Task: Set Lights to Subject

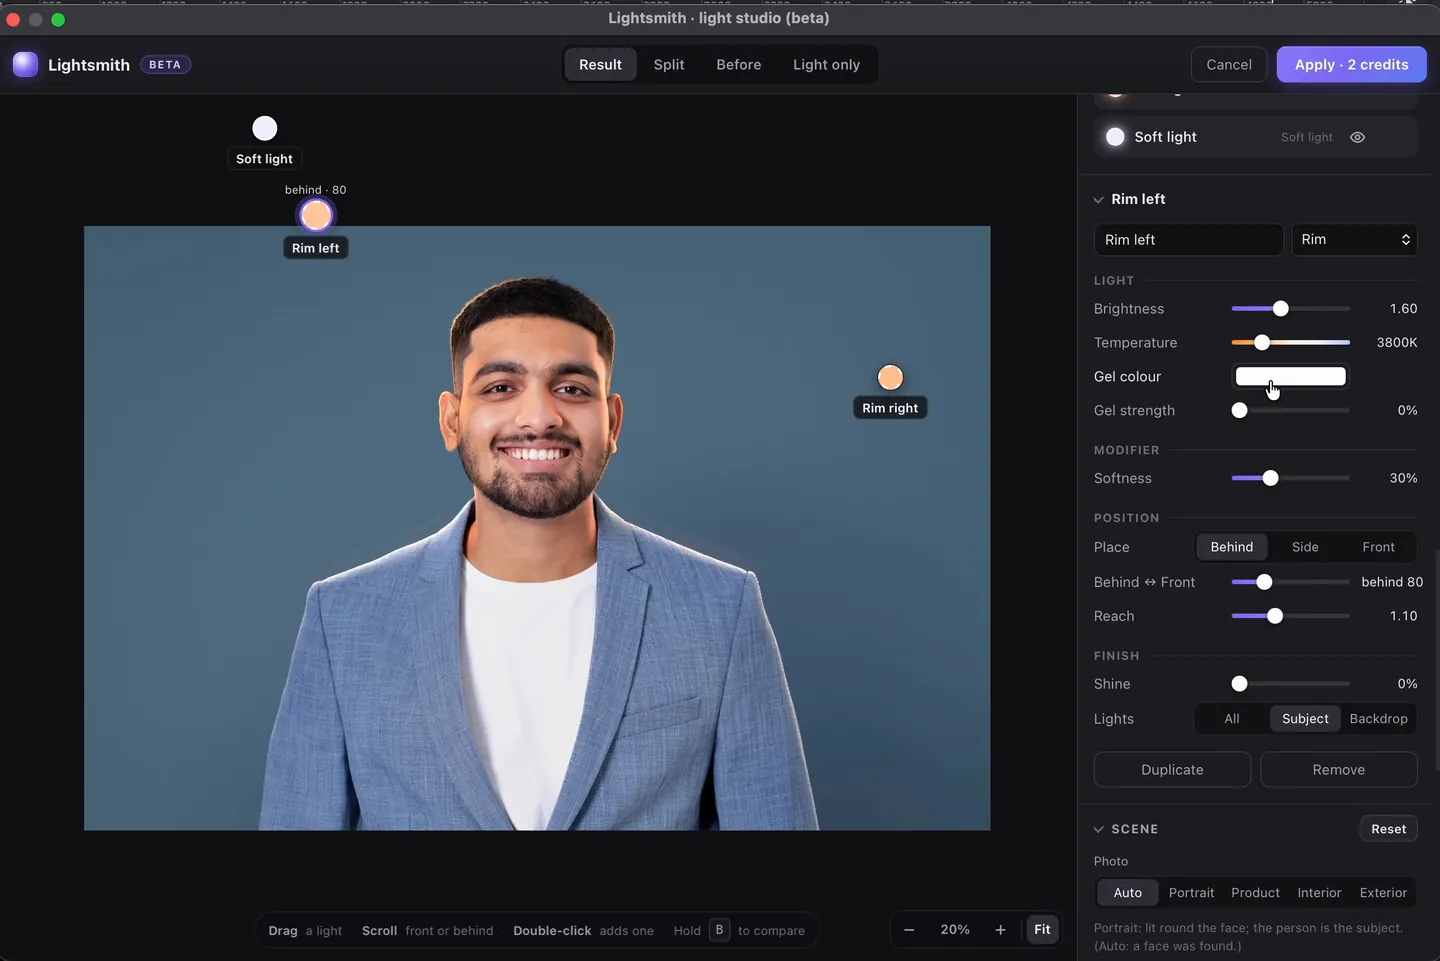Action: click(1305, 719)
